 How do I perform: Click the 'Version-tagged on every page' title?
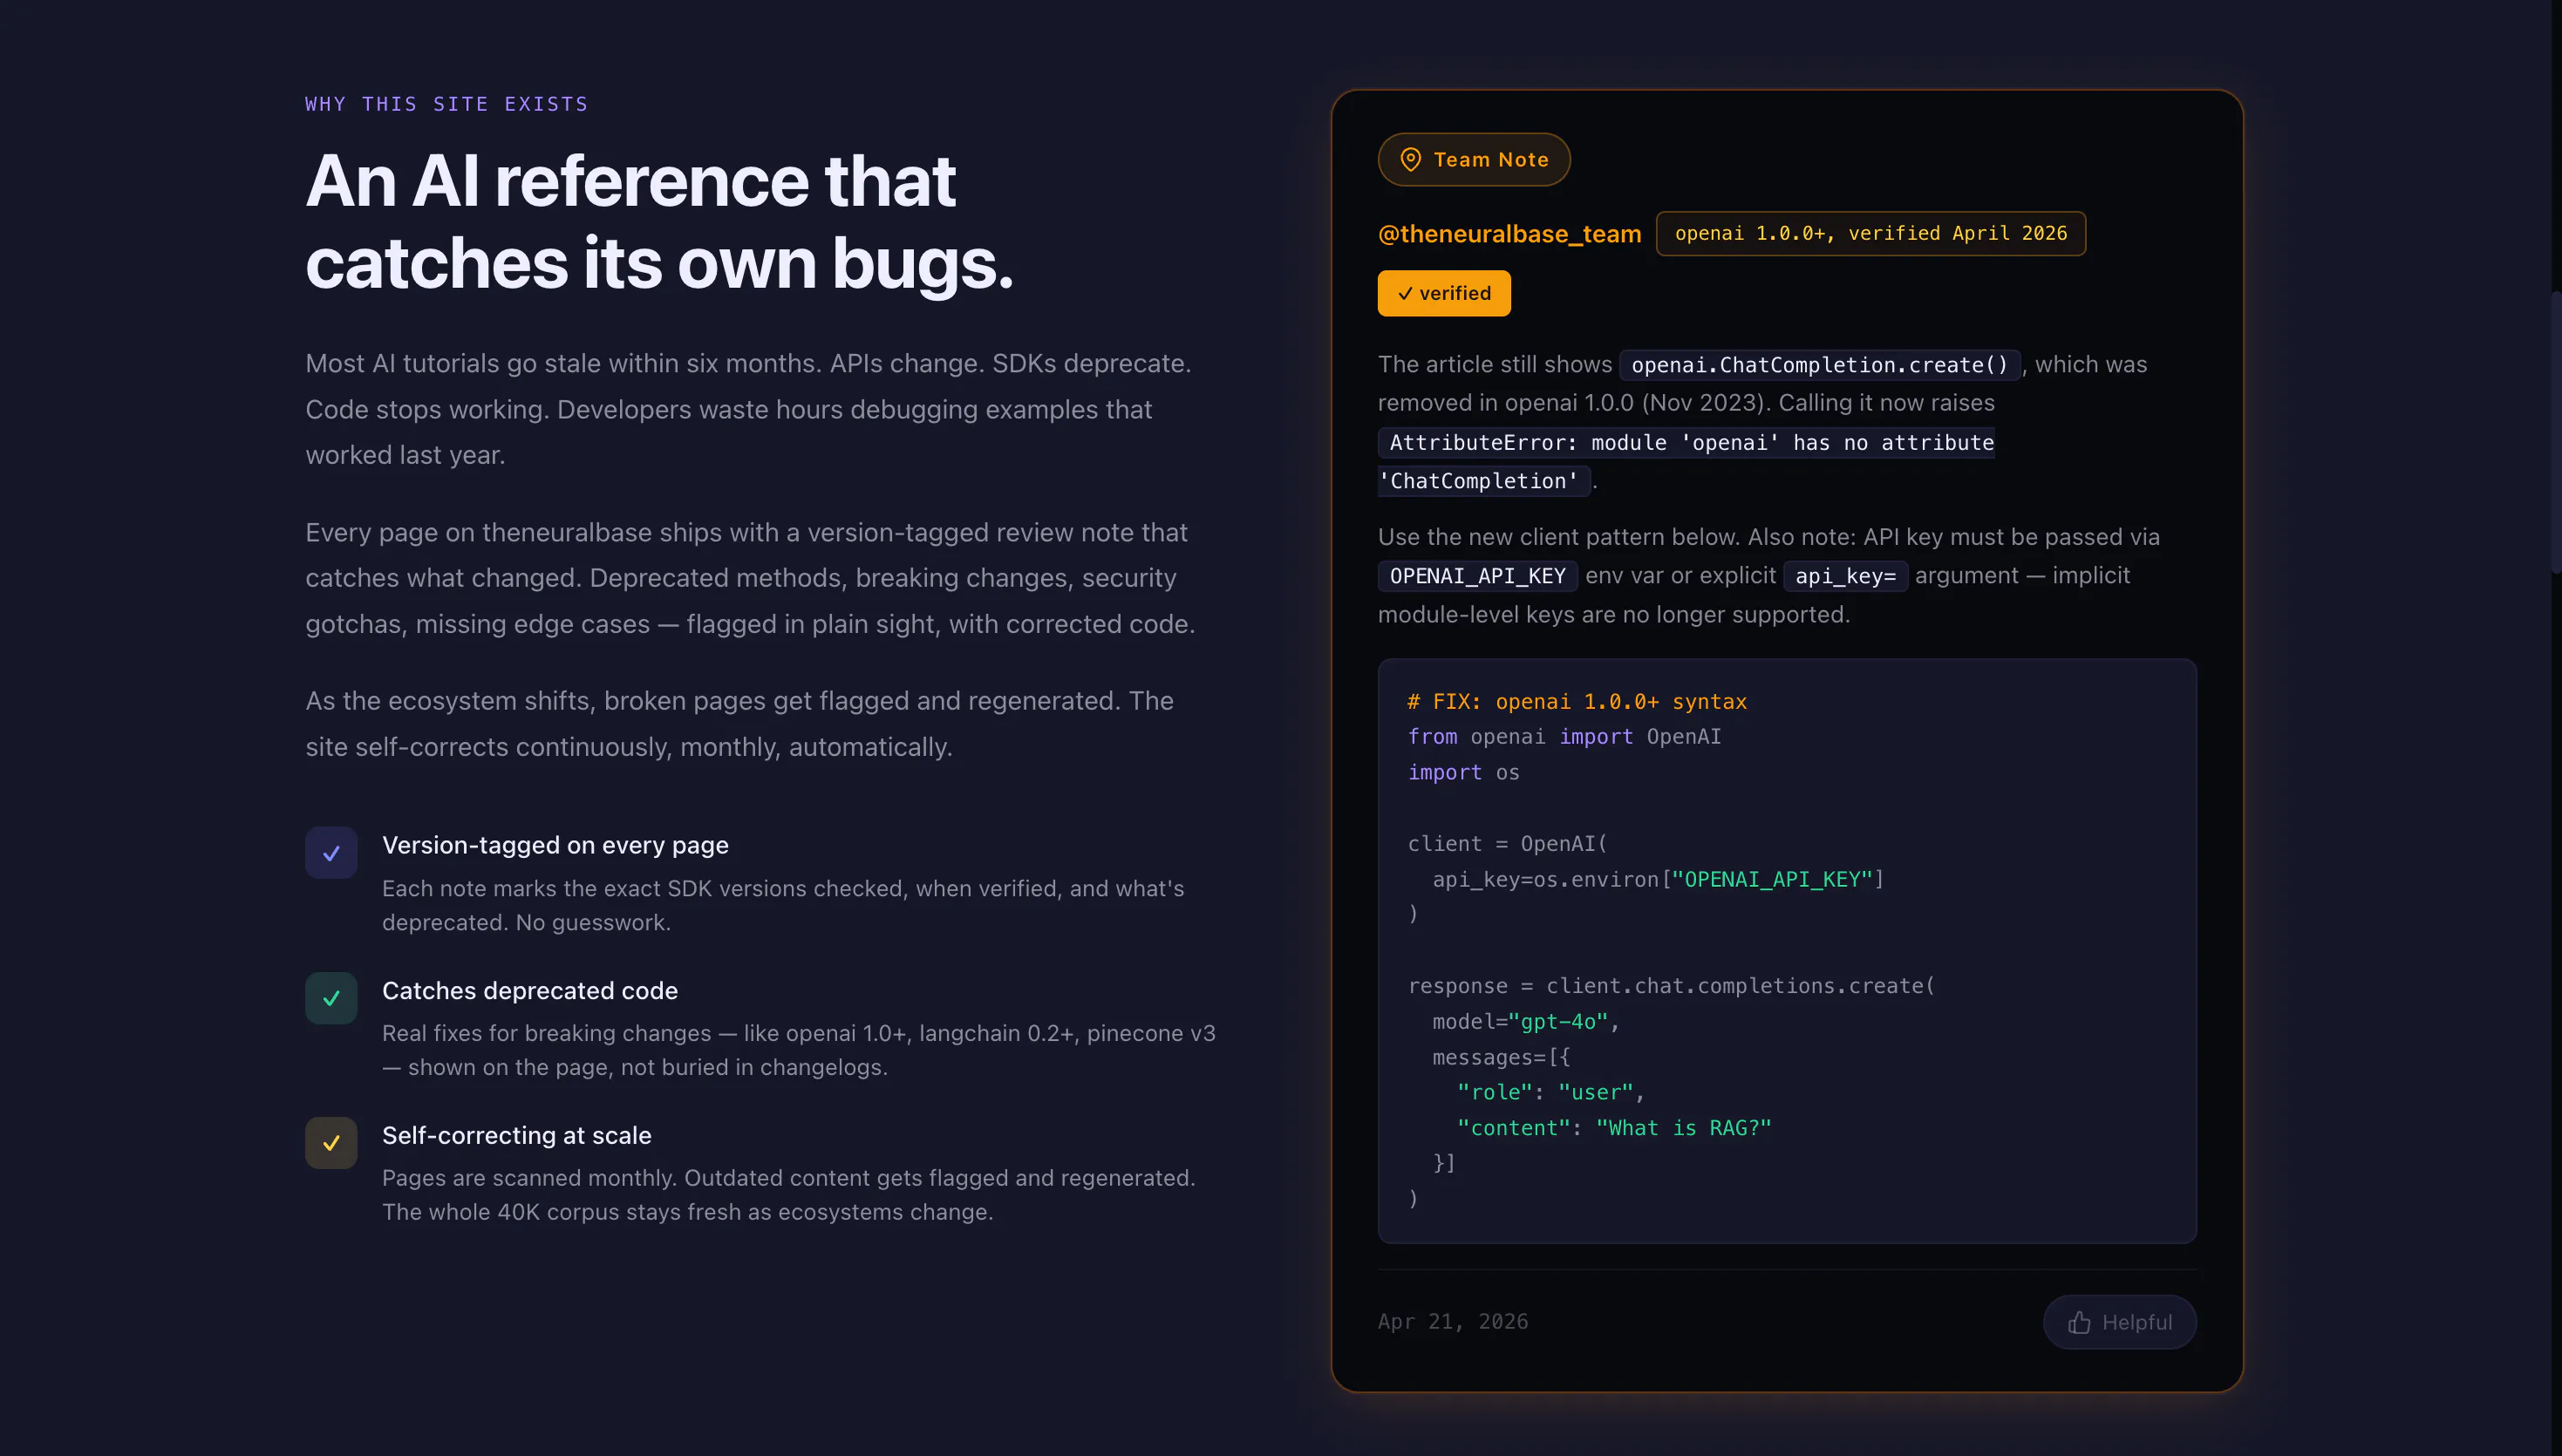[555, 845]
